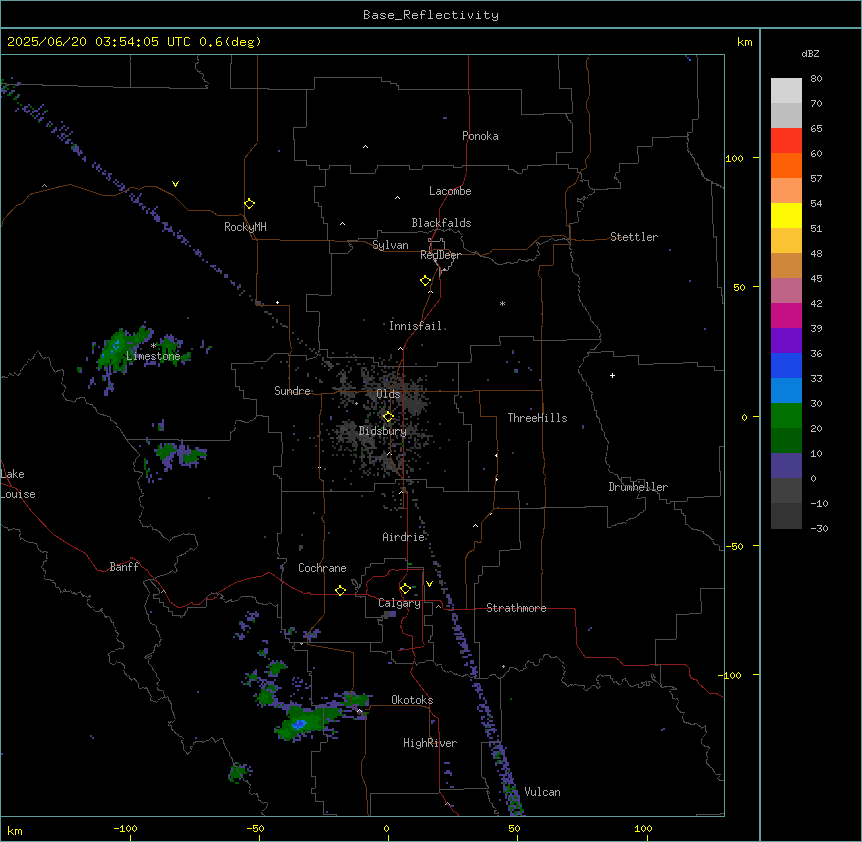The height and width of the screenshot is (842, 862).
Task: Click the Ponoka city label
Action: coord(480,136)
